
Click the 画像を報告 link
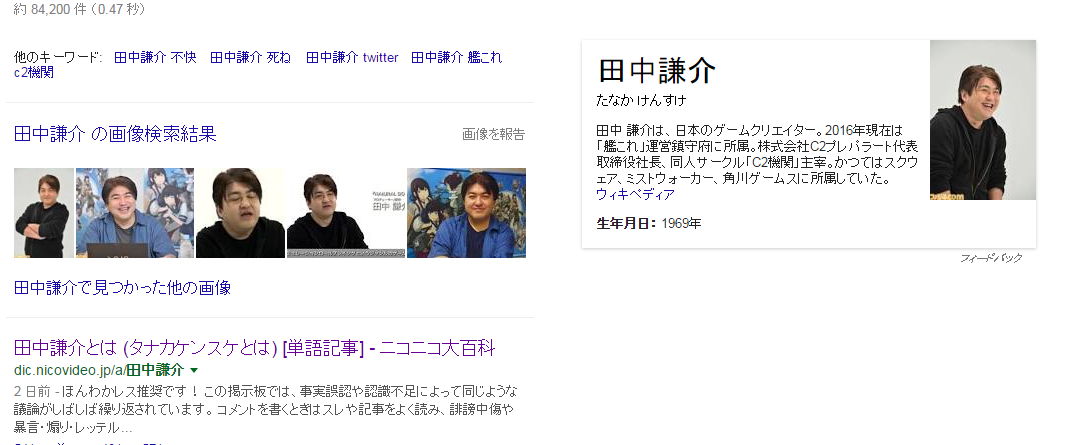pyautogui.click(x=494, y=134)
